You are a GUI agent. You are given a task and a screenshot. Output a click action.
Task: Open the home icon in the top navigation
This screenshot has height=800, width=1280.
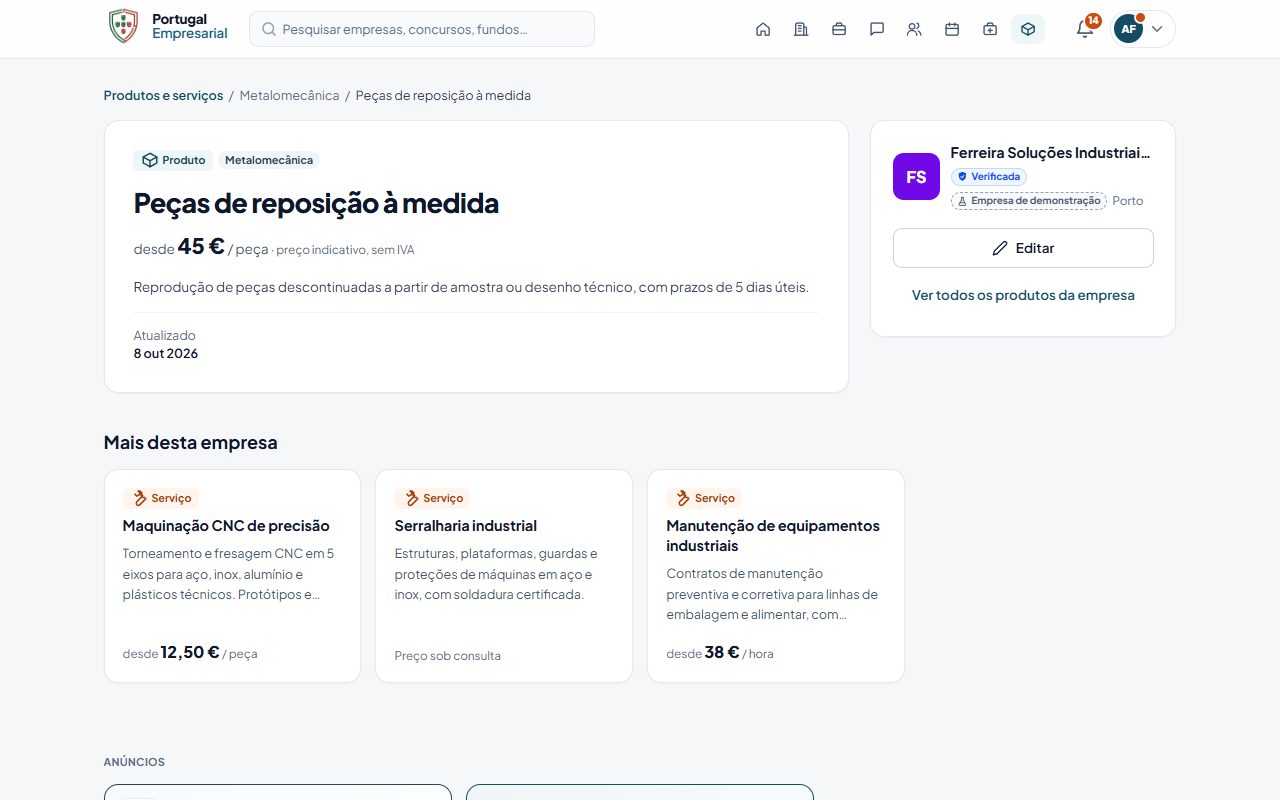point(763,29)
